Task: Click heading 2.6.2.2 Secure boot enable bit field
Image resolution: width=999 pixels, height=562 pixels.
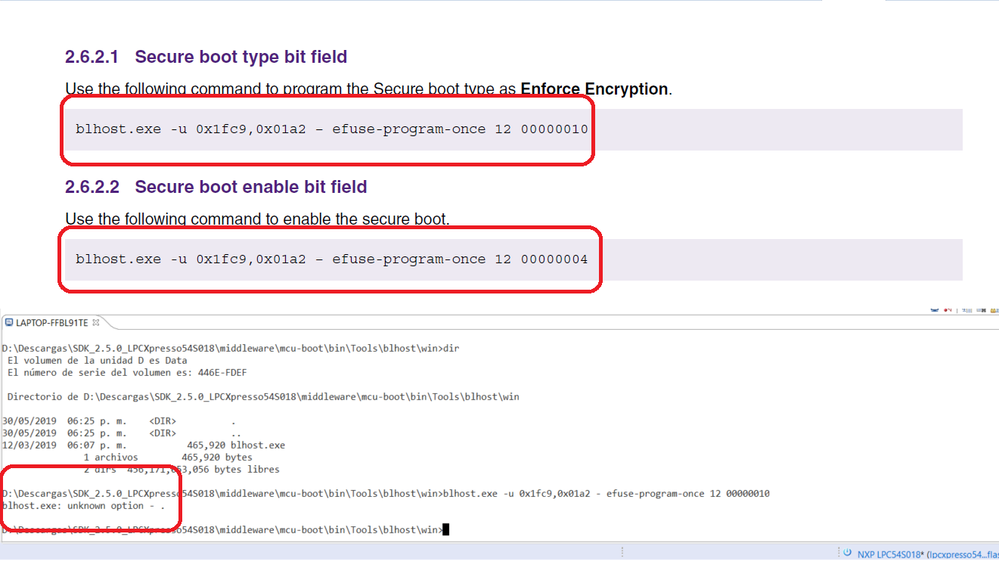Action: coord(216,187)
